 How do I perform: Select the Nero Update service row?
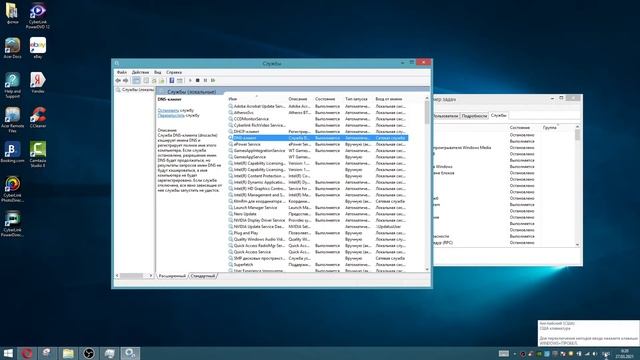(318, 214)
